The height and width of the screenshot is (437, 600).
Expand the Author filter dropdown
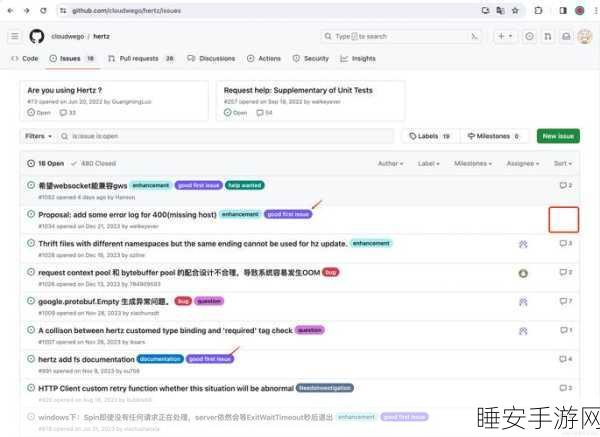tap(390, 163)
